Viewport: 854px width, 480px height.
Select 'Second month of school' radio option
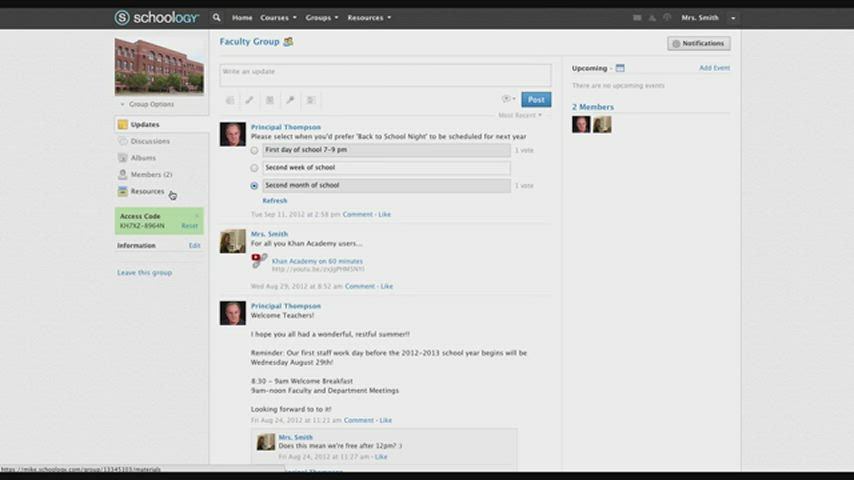point(254,186)
